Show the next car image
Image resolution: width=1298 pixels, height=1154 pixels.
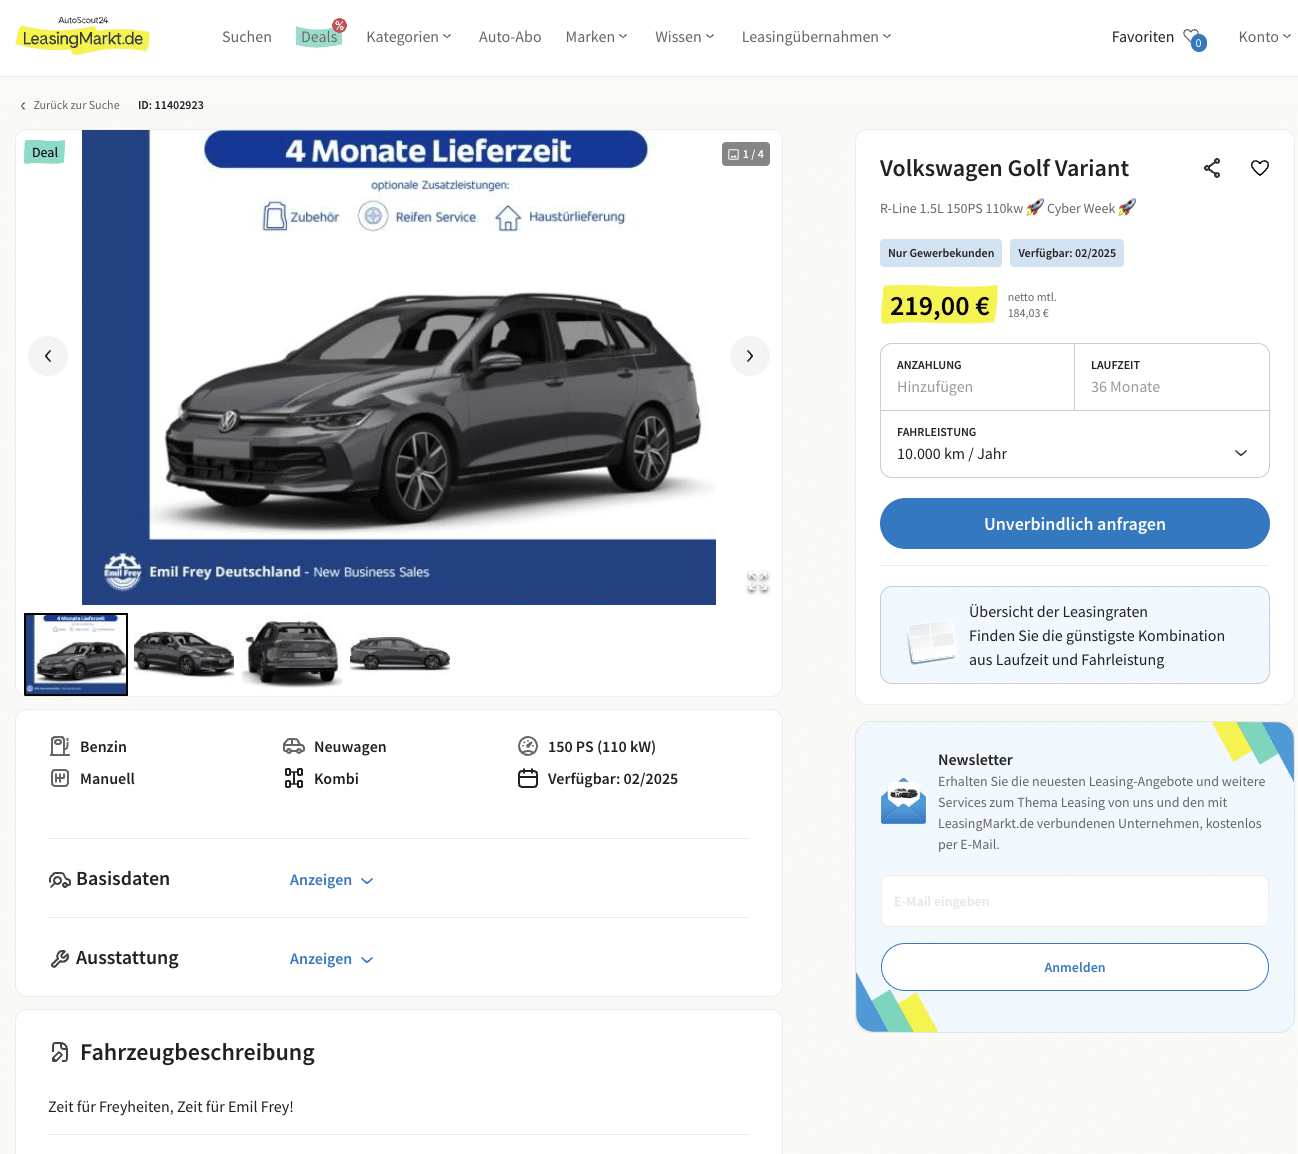(x=750, y=356)
